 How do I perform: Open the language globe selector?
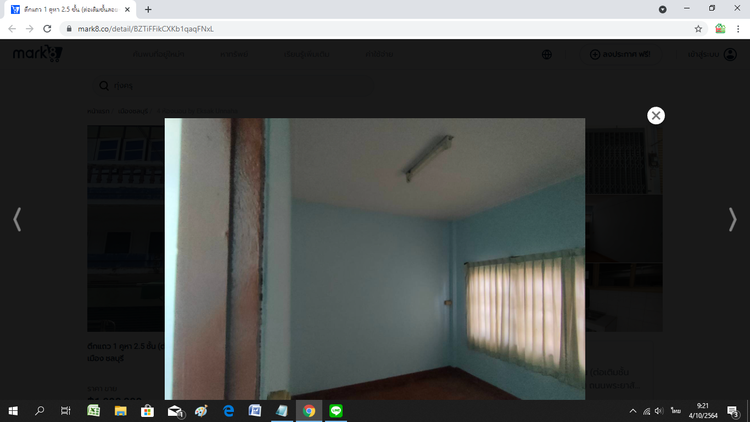pyautogui.click(x=547, y=54)
